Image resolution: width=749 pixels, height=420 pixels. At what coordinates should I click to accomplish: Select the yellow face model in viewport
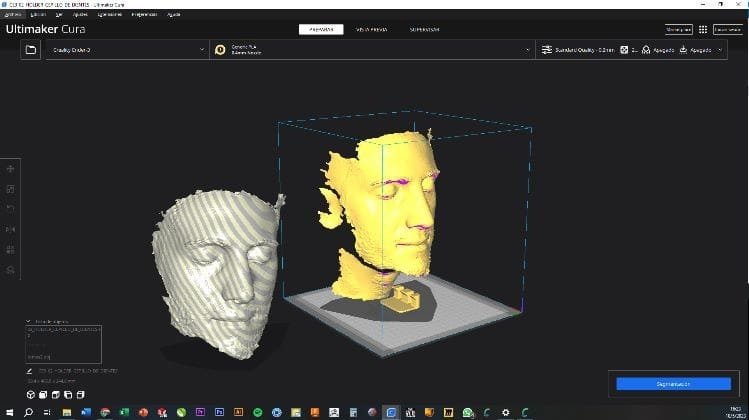pyautogui.click(x=382, y=210)
